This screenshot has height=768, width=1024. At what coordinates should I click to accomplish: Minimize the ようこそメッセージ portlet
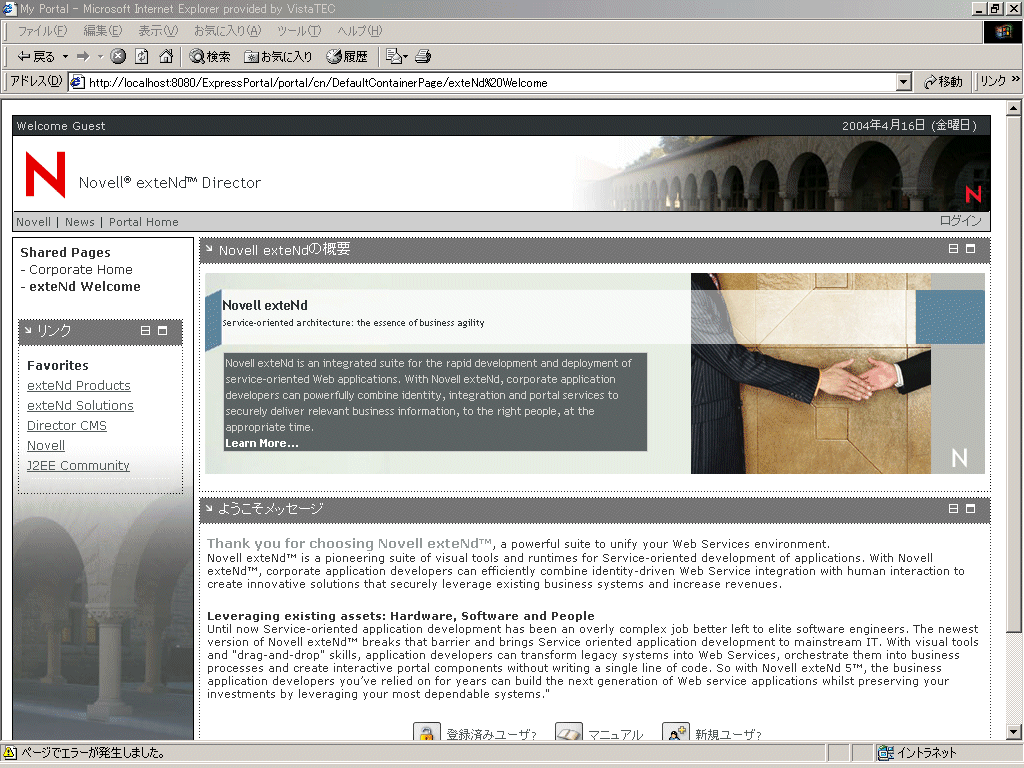click(953, 509)
